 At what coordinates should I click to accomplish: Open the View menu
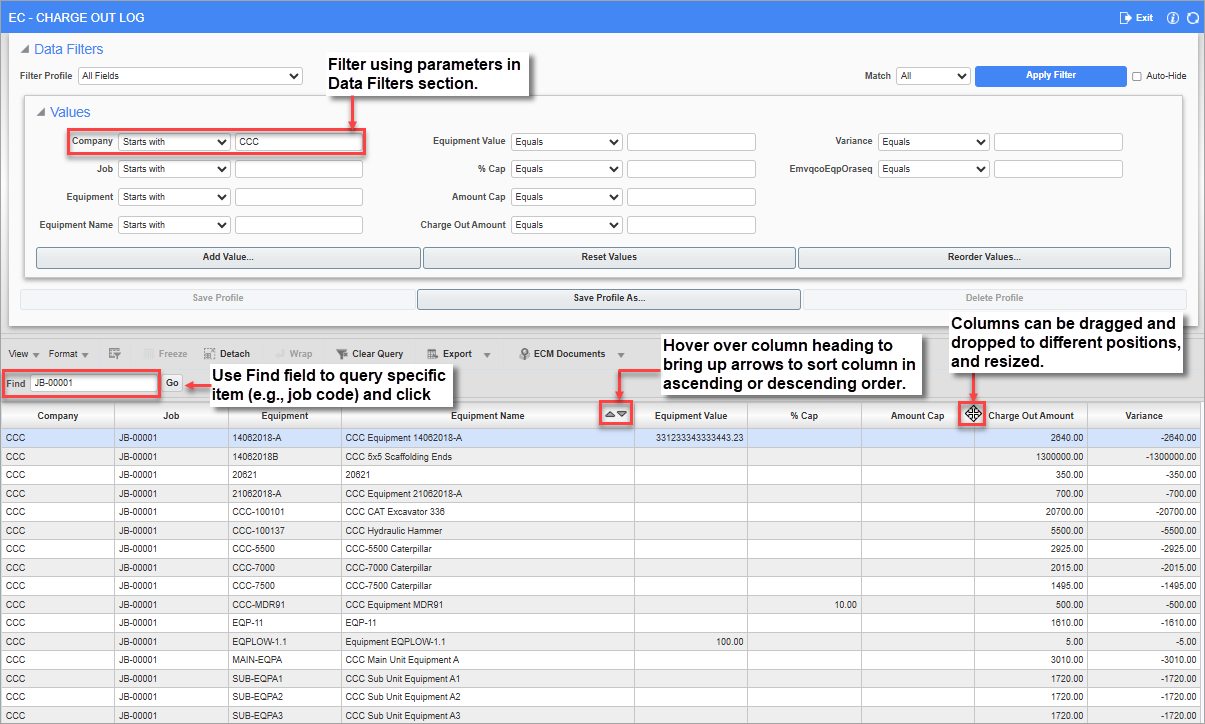[x=24, y=354]
